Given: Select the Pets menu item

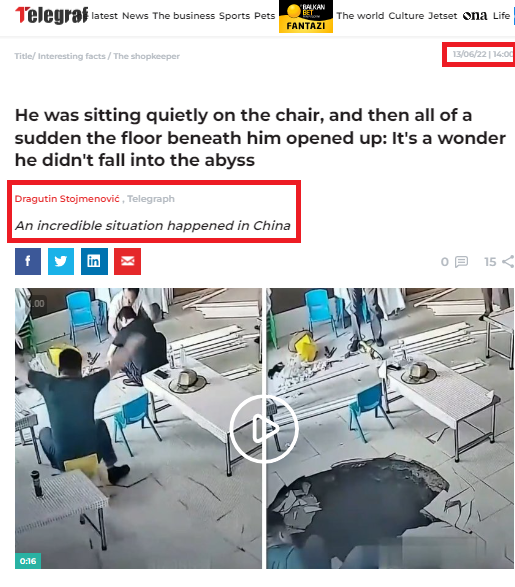Looking at the screenshot, I should [x=265, y=16].
